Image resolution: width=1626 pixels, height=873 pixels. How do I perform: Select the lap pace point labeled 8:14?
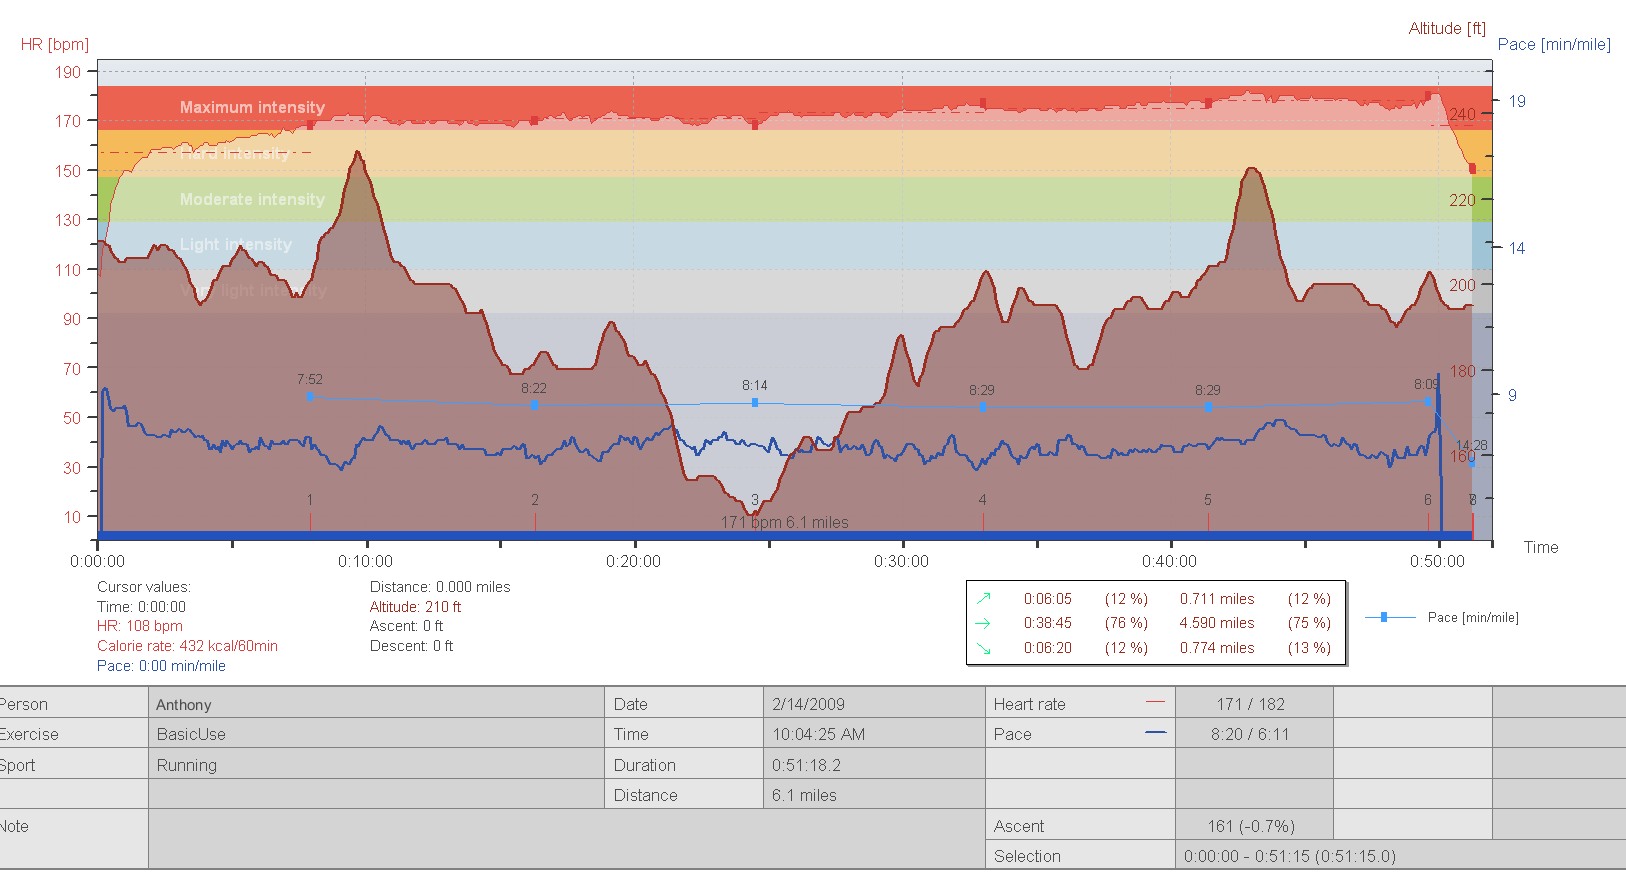tap(755, 403)
